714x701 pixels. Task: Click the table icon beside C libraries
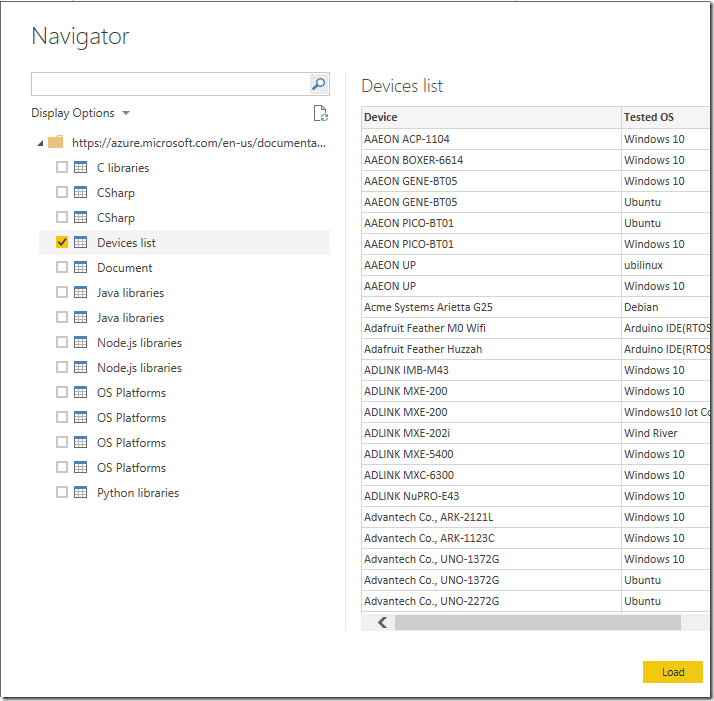pyautogui.click(x=81, y=167)
